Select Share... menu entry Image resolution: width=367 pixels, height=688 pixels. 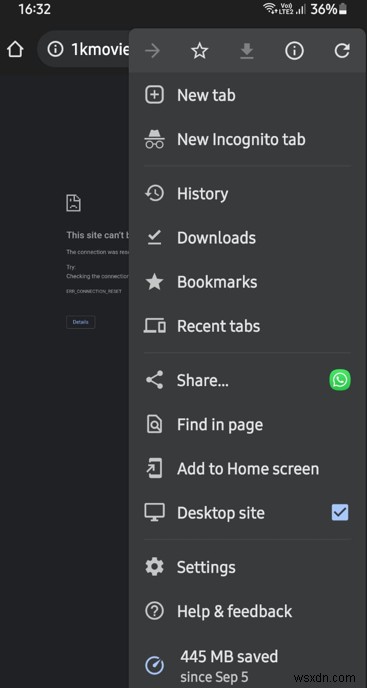click(228, 380)
